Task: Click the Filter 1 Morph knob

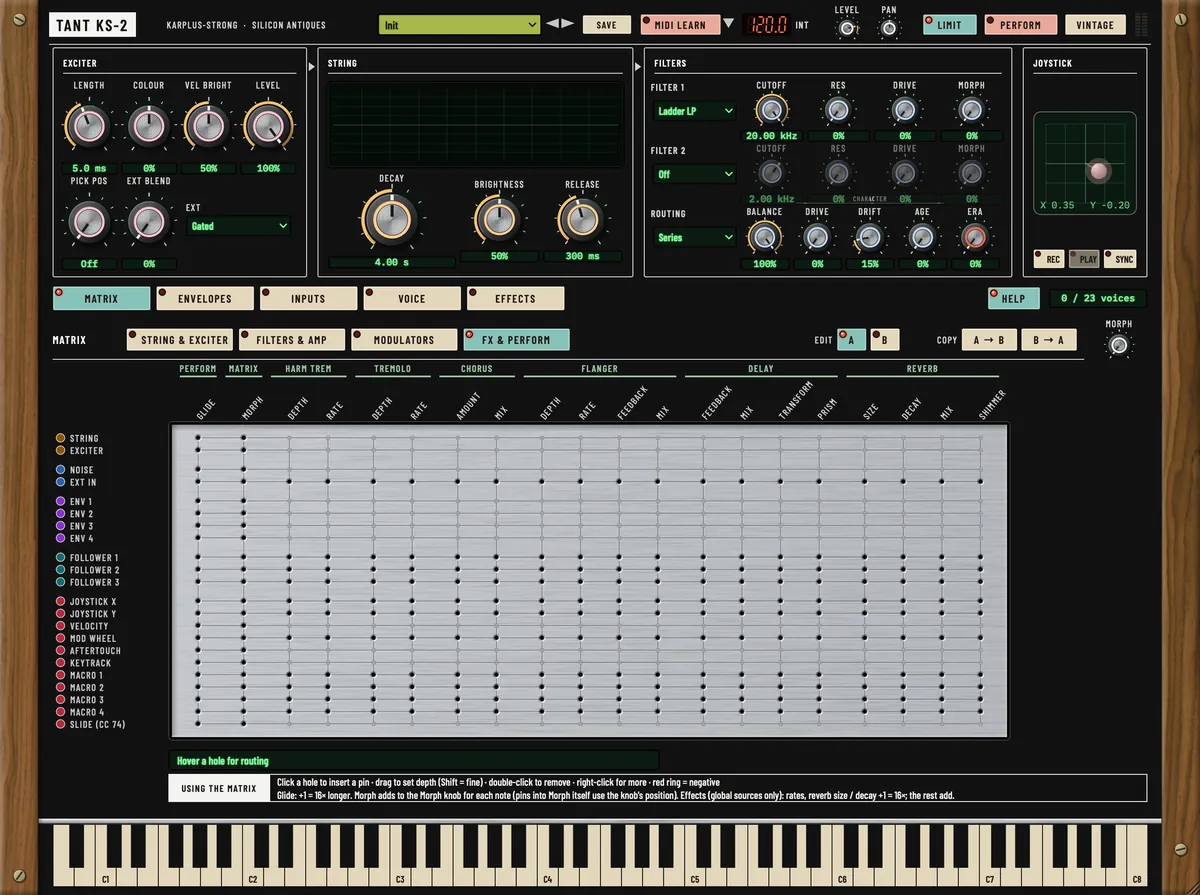Action: click(971, 110)
